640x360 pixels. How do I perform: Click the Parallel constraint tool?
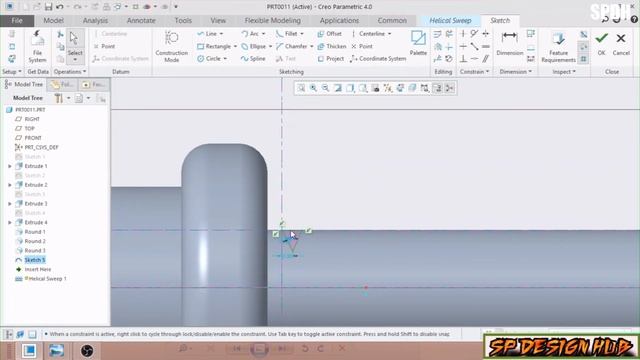click(x=486, y=59)
